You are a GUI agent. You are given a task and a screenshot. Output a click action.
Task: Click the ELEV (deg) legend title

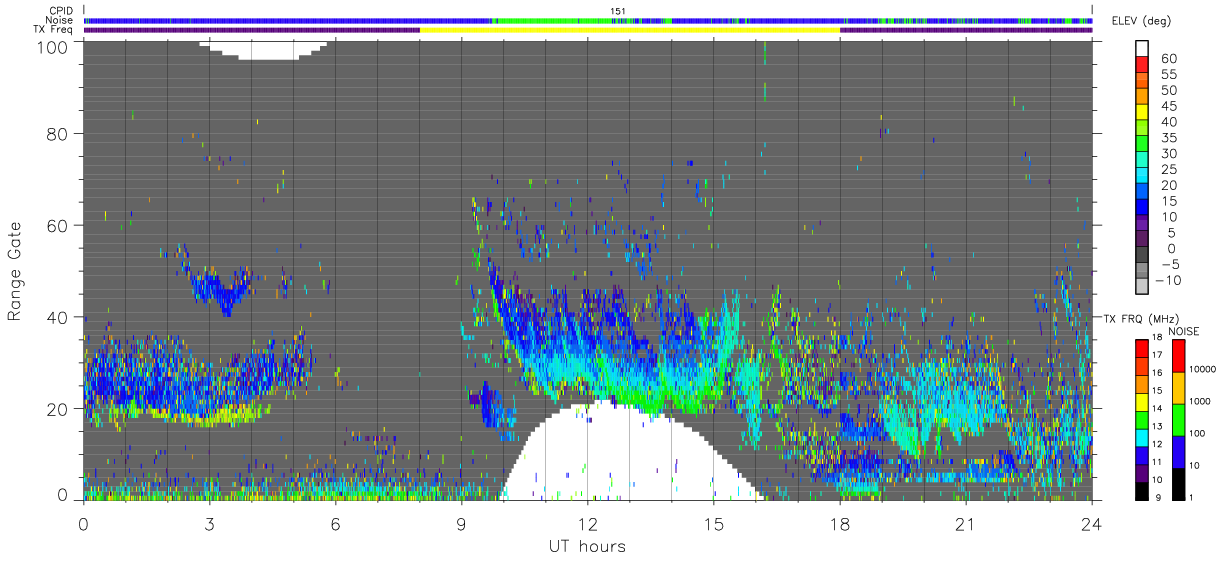coord(1143,21)
